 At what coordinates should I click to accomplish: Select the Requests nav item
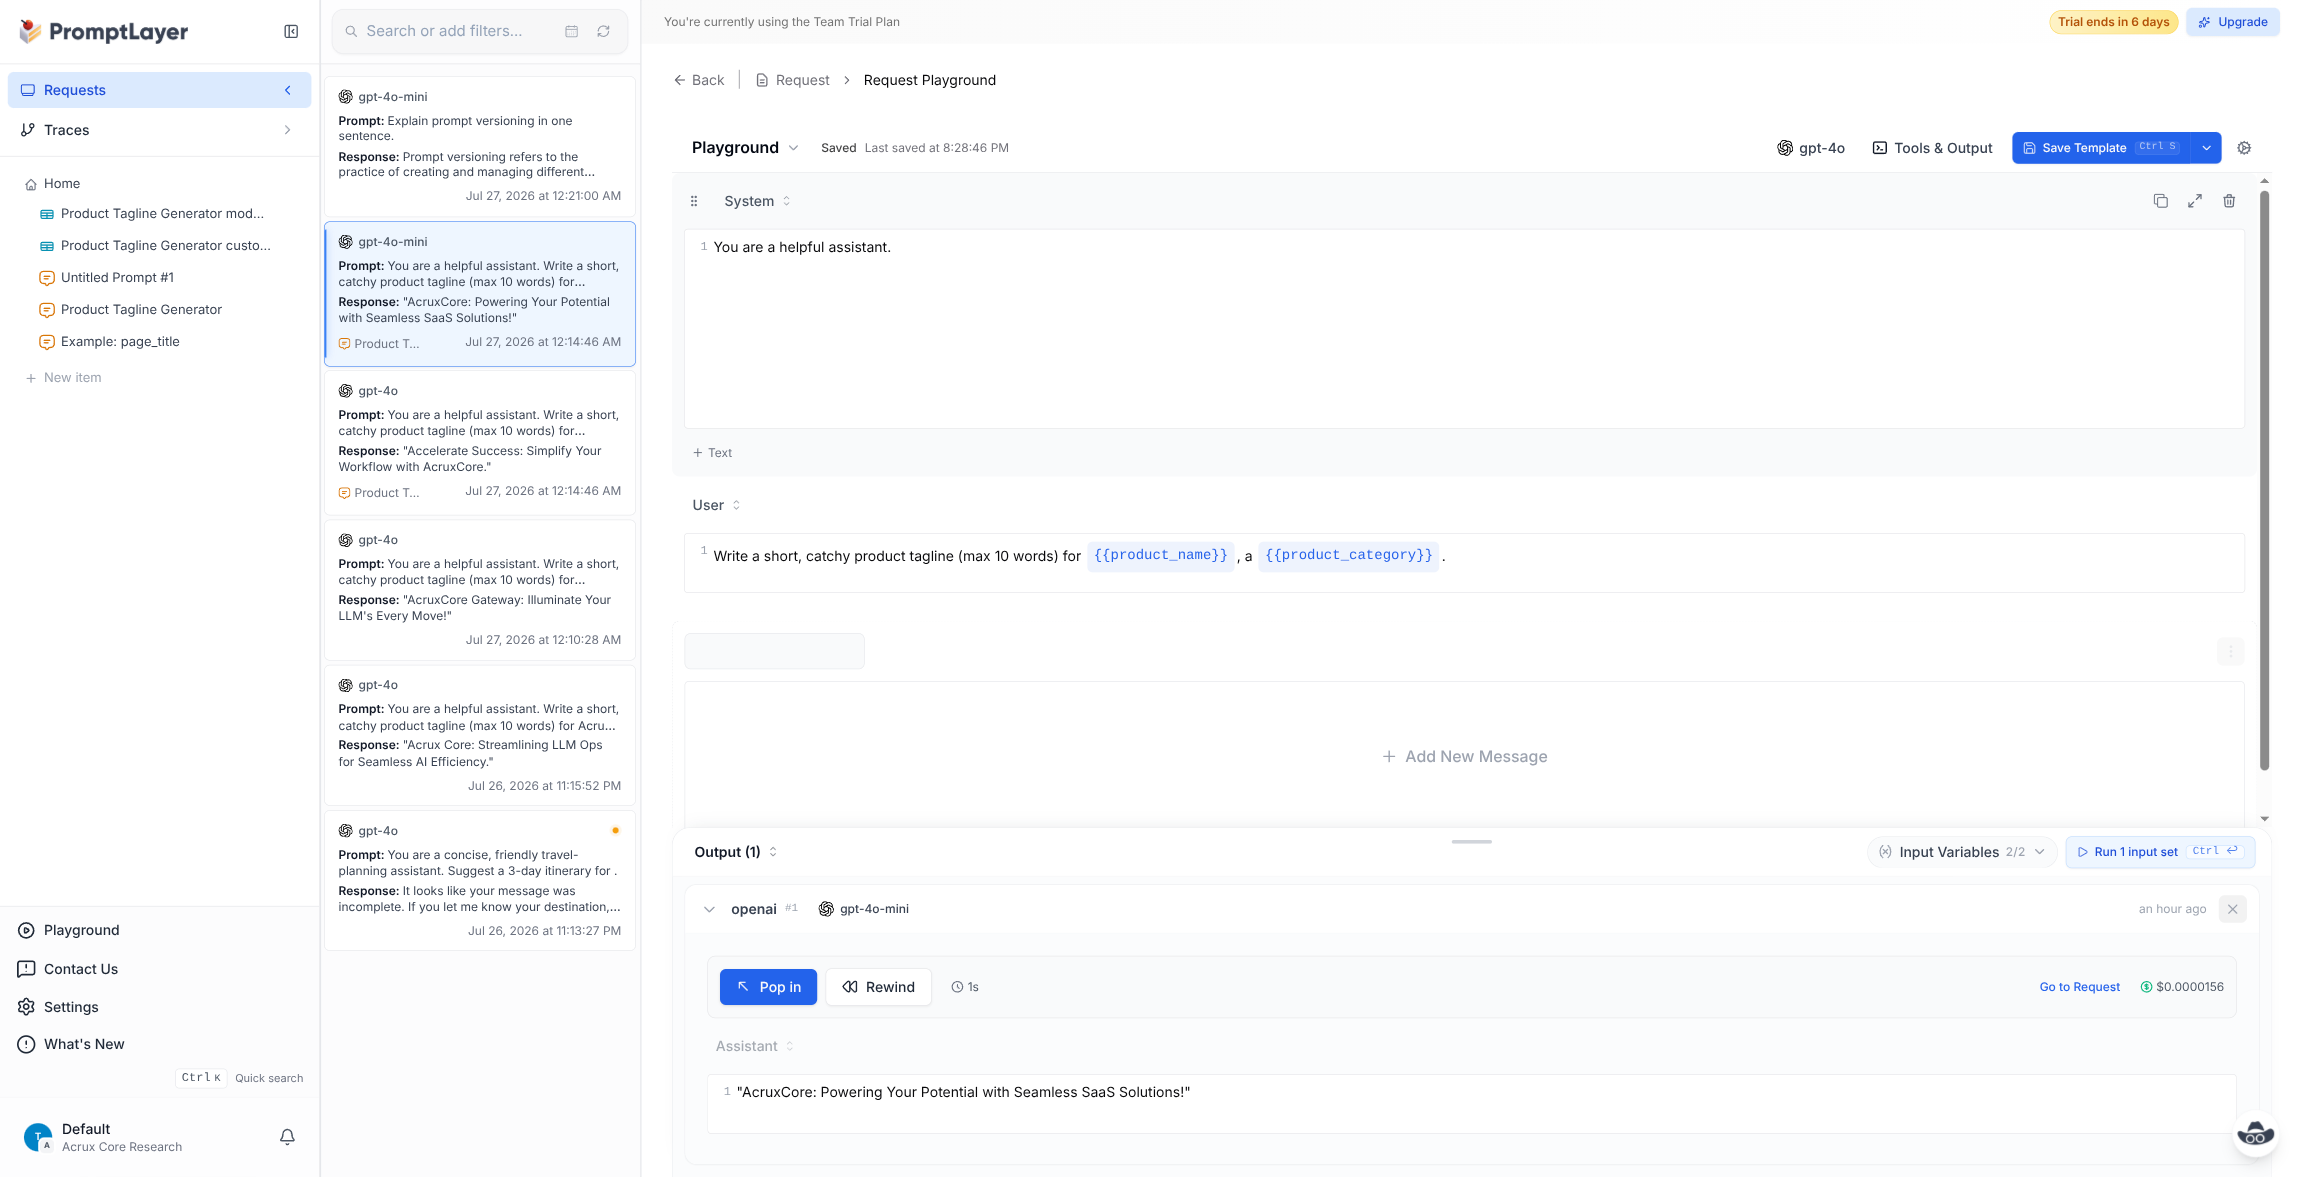(x=159, y=90)
